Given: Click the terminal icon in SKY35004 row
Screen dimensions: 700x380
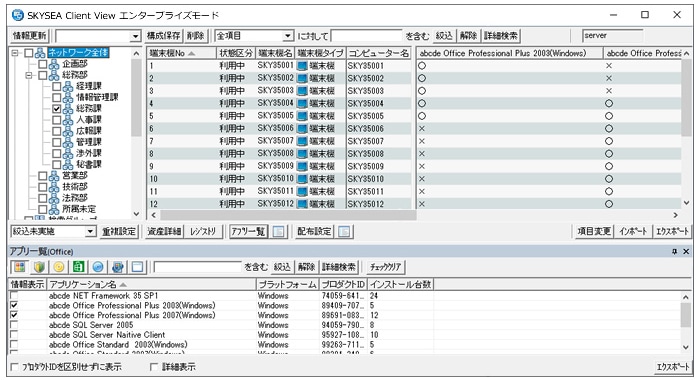Looking at the screenshot, I should [x=302, y=104].
